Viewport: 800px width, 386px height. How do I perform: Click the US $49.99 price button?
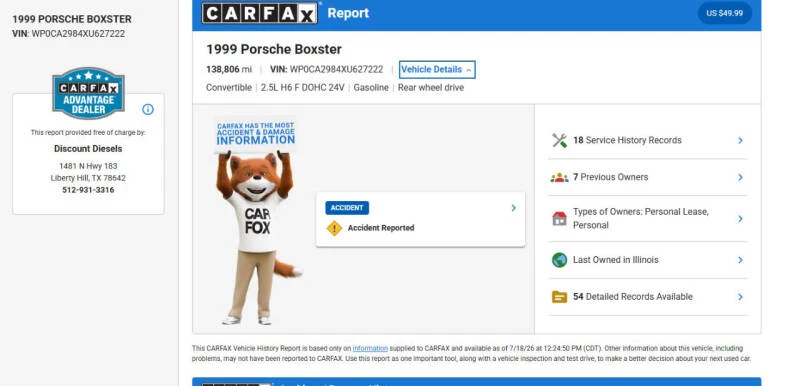[724, 13]
